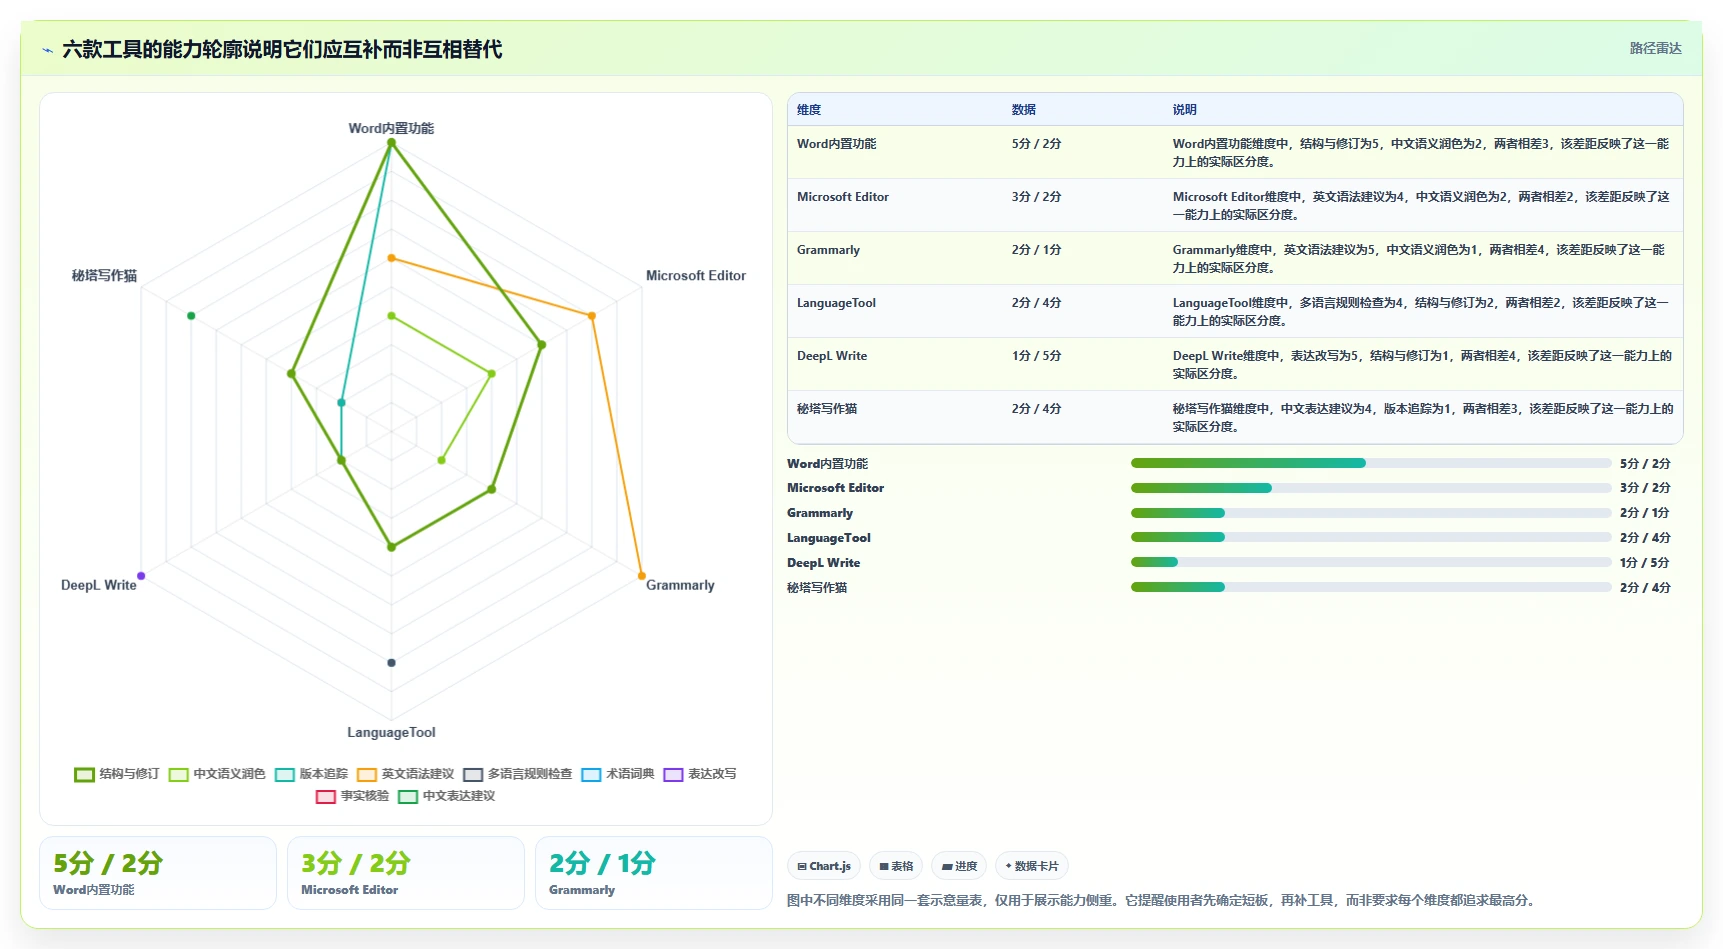The width and height of the screenshot is (1723, 949).
Task: Click the 1分 / 5分 table cell
Action: coord(1036,356)
